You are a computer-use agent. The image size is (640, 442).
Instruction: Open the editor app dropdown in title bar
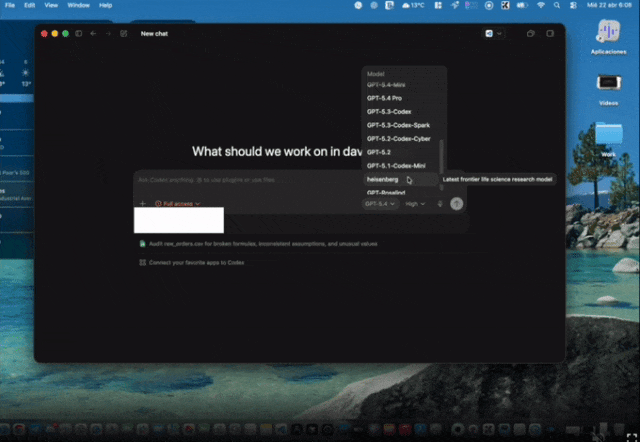[x=494, y=33]
